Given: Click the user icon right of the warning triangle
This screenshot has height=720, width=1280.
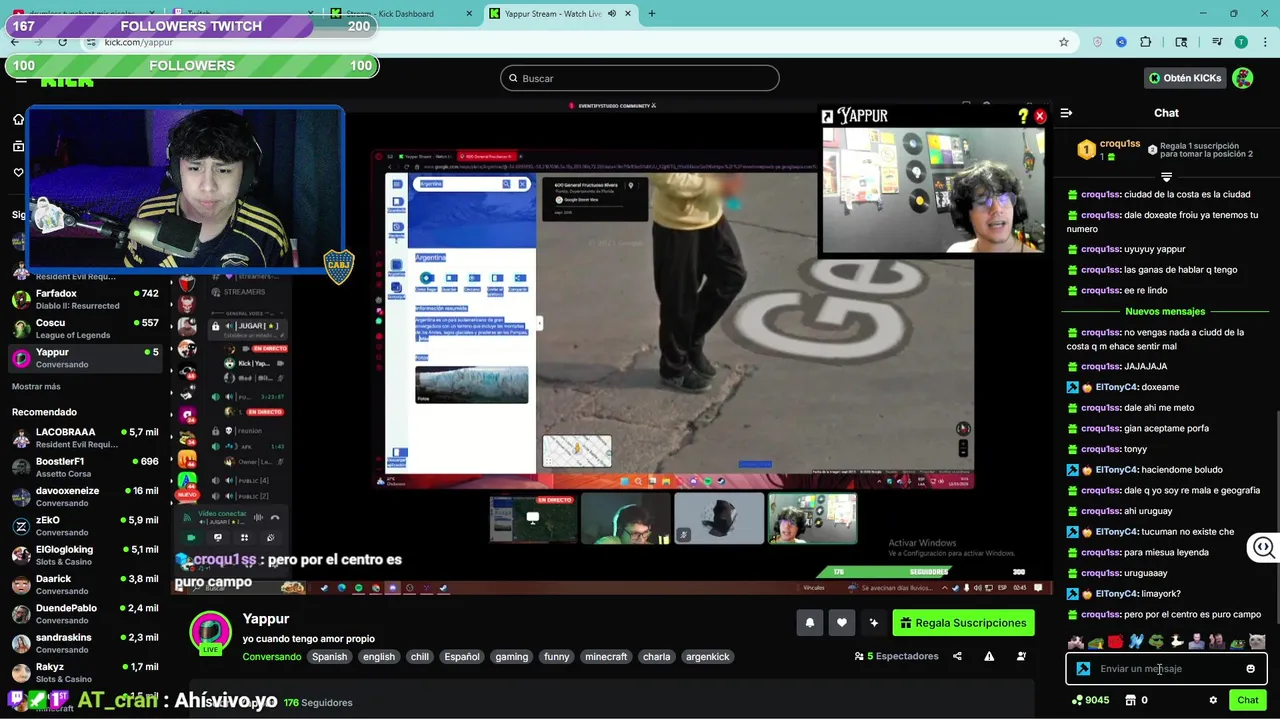Looking at the screenshot, I should tap(1021, 656).
